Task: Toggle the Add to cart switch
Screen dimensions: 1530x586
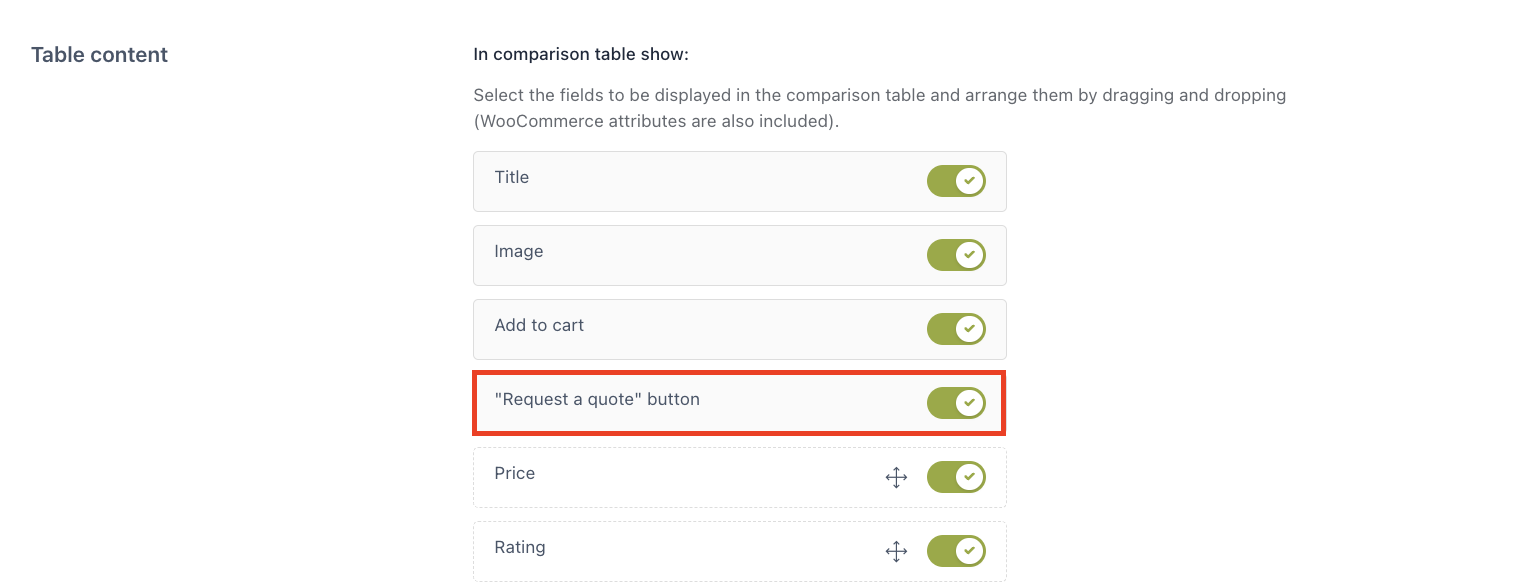Action: [956, 329]
